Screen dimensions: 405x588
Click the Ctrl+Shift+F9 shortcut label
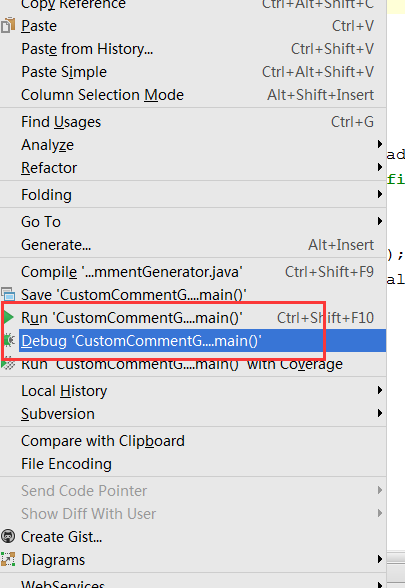[329, 272]
